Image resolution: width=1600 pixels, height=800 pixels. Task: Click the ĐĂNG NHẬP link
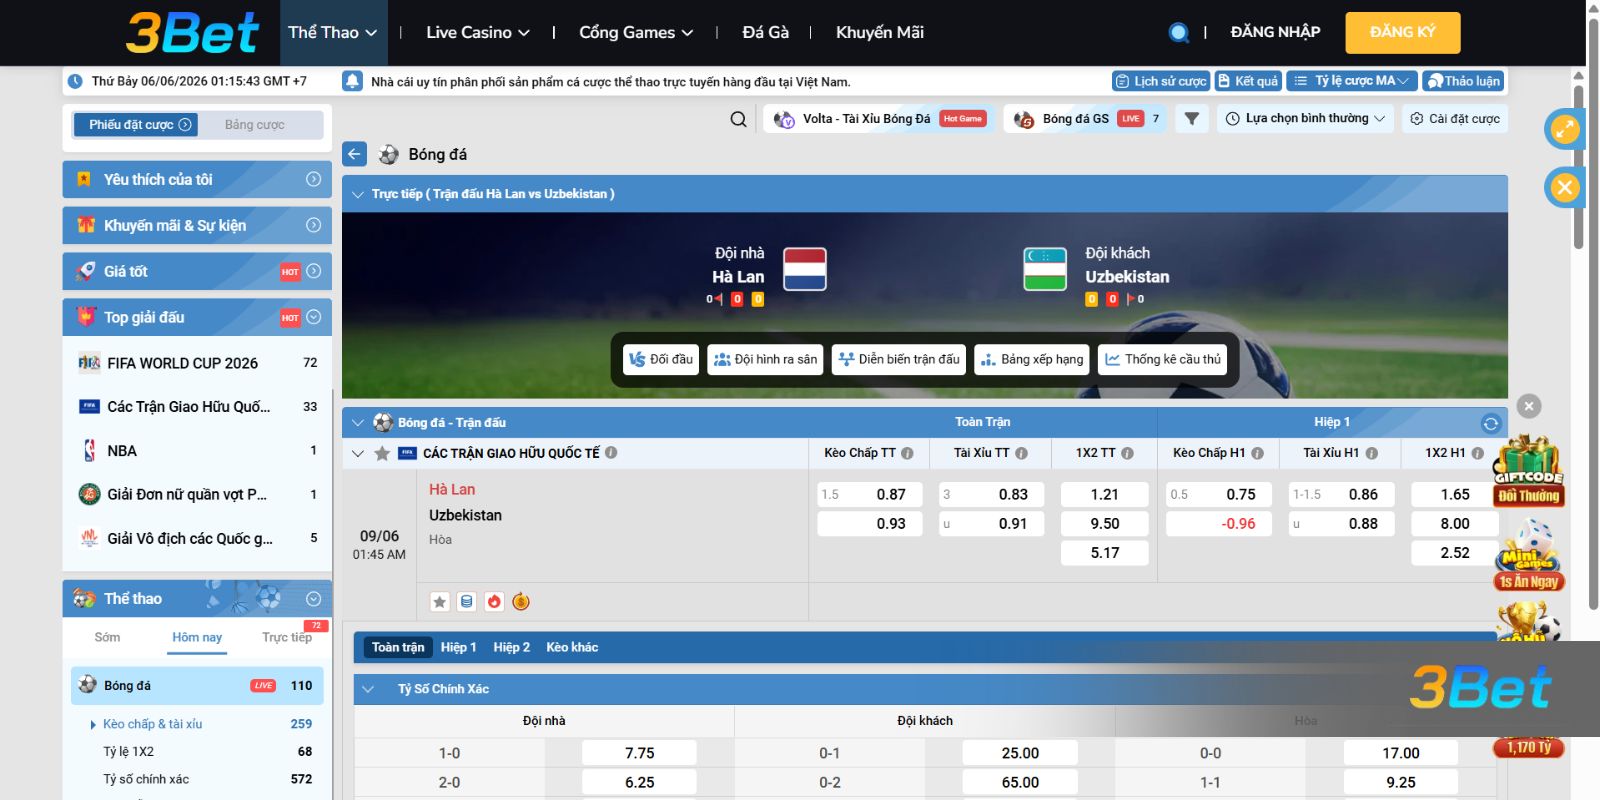coord(1275,32)
